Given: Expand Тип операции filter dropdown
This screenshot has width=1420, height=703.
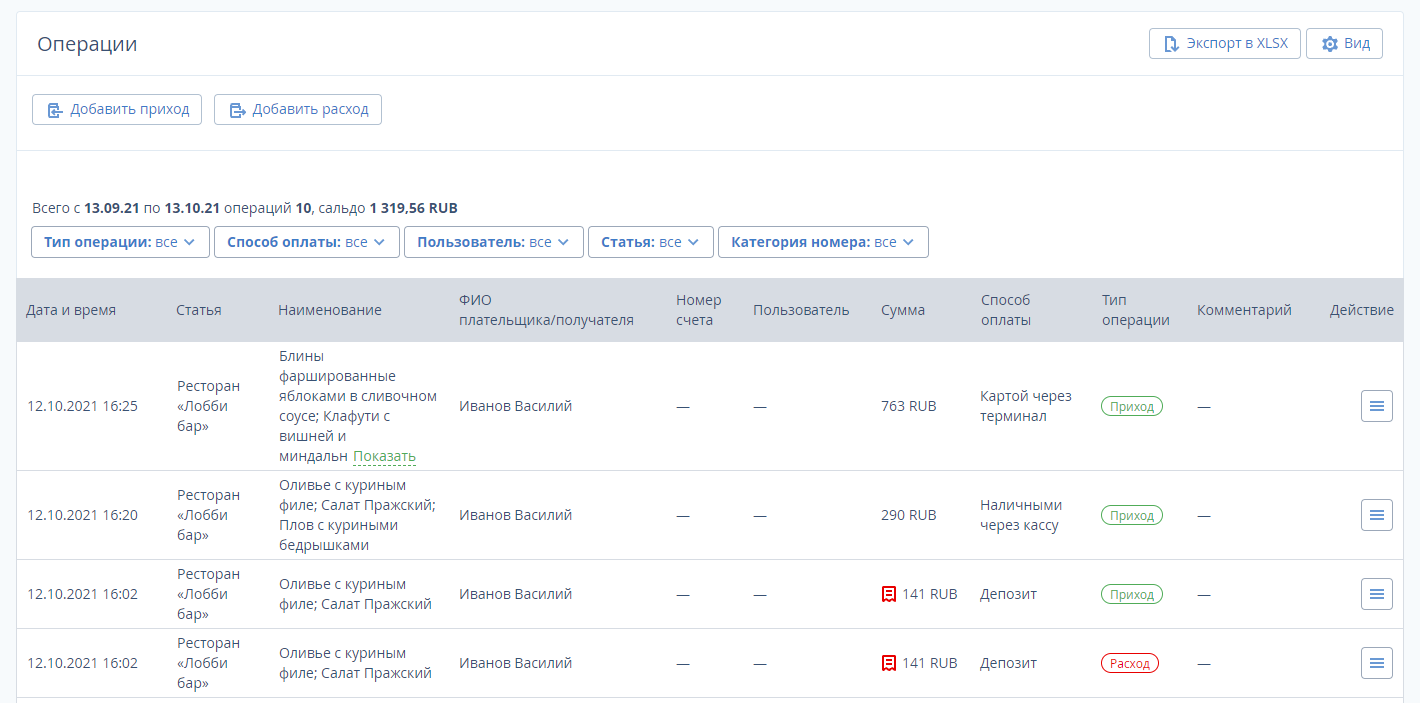Looking at the screenshot, I should (120, 242).
